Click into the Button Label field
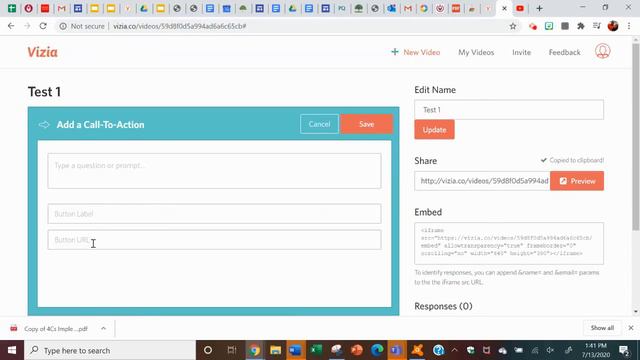640x360 pixels. (x=214, y=214)
